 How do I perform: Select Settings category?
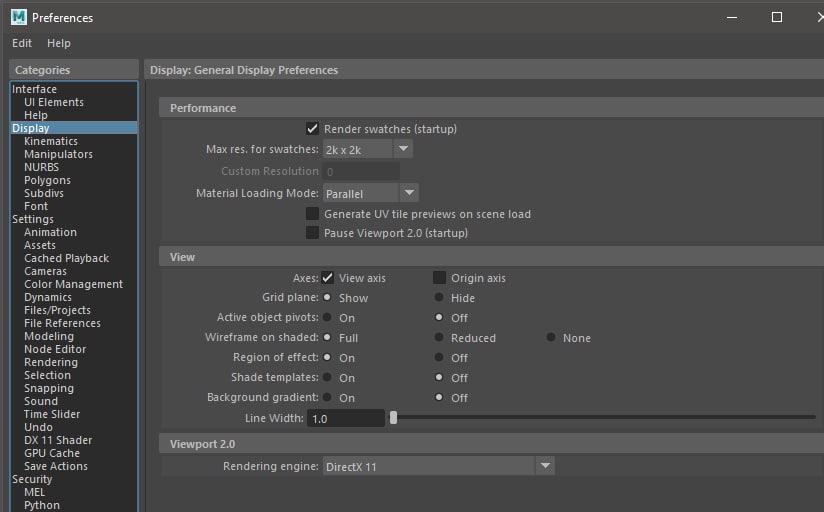pos(74,219)
